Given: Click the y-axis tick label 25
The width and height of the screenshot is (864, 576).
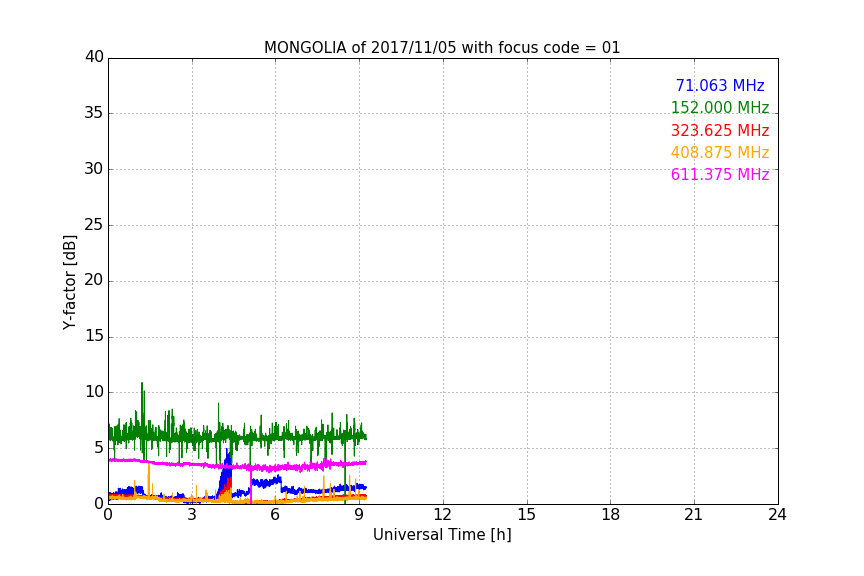Looking at the screenshot, I should coord(94,224).
